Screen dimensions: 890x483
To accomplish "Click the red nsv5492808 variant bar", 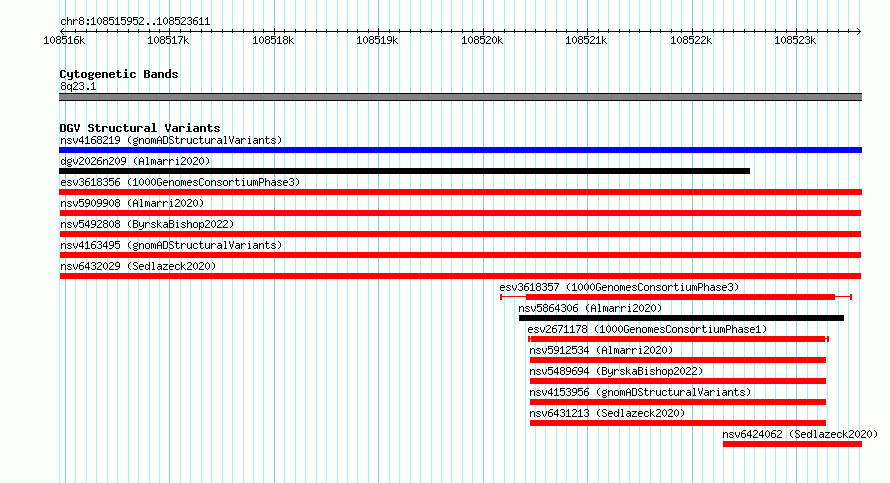I will click(460, 234).
